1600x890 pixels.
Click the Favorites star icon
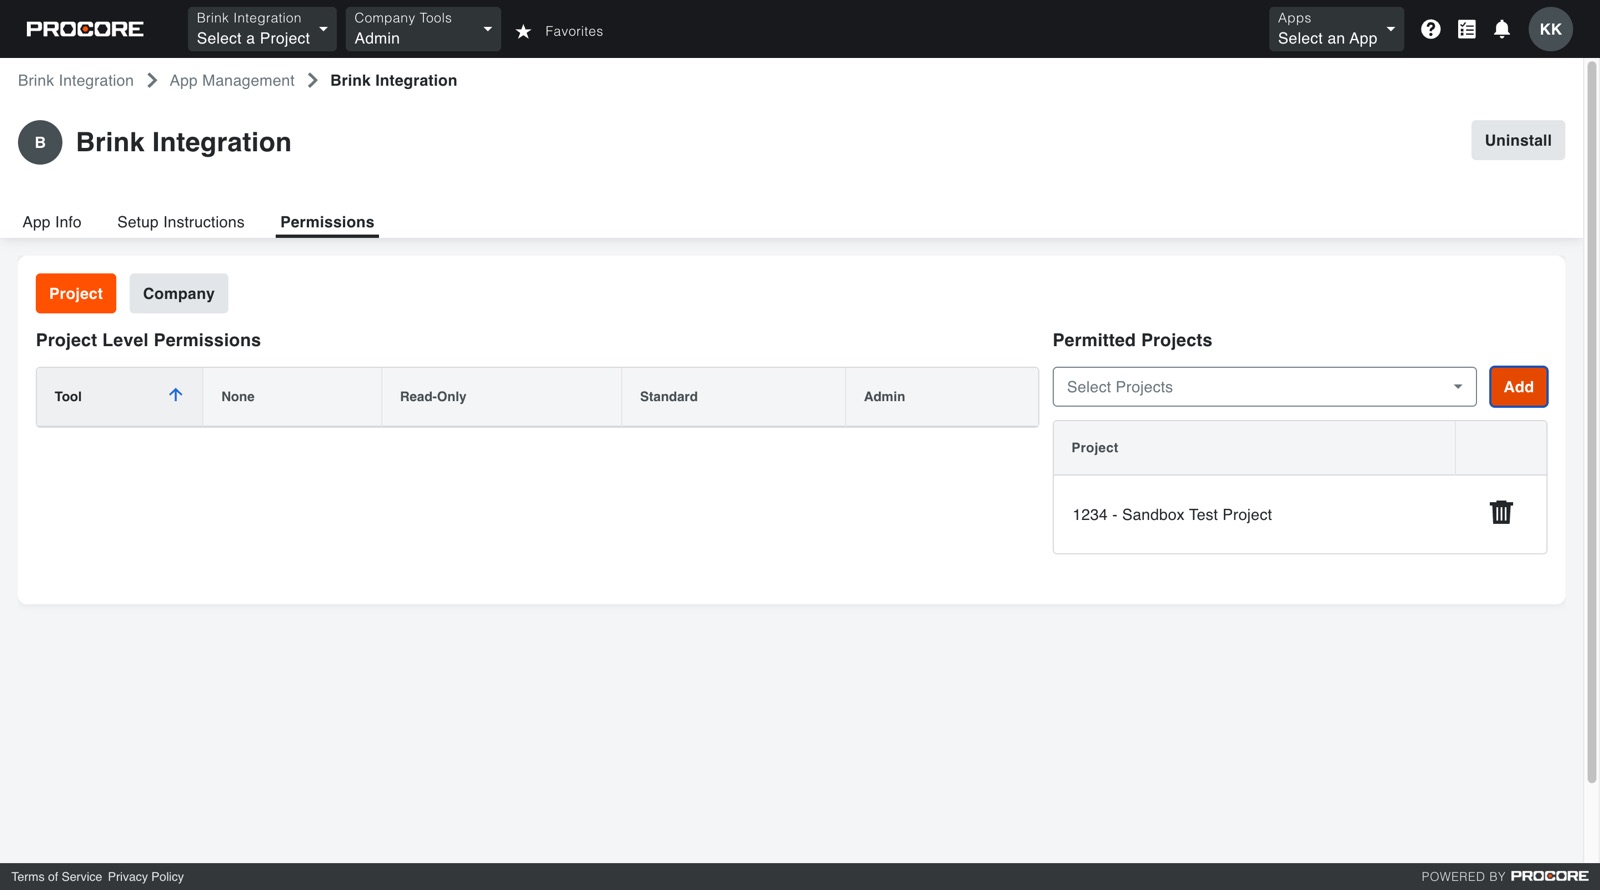coord(523,32)
